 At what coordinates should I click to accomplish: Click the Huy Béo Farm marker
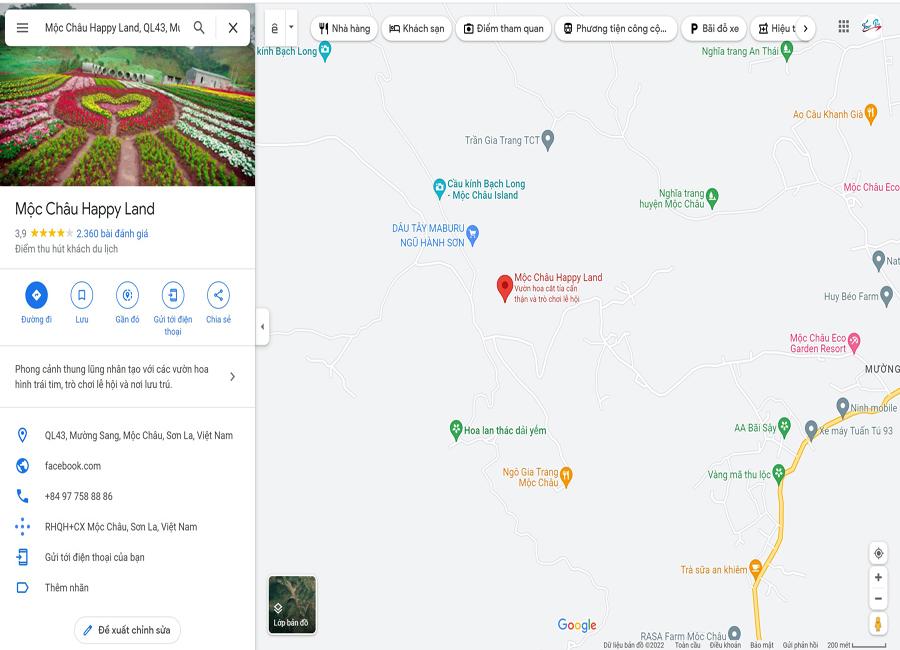(886, 296)
